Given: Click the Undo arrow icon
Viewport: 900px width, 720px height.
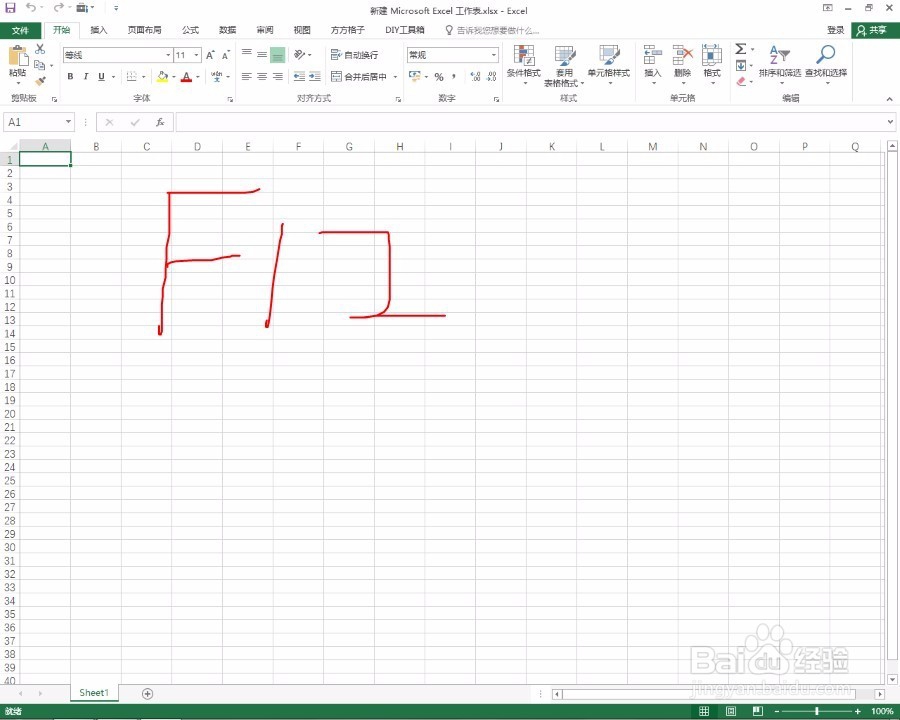Looking at the screenshot, I should pos(31,8).
